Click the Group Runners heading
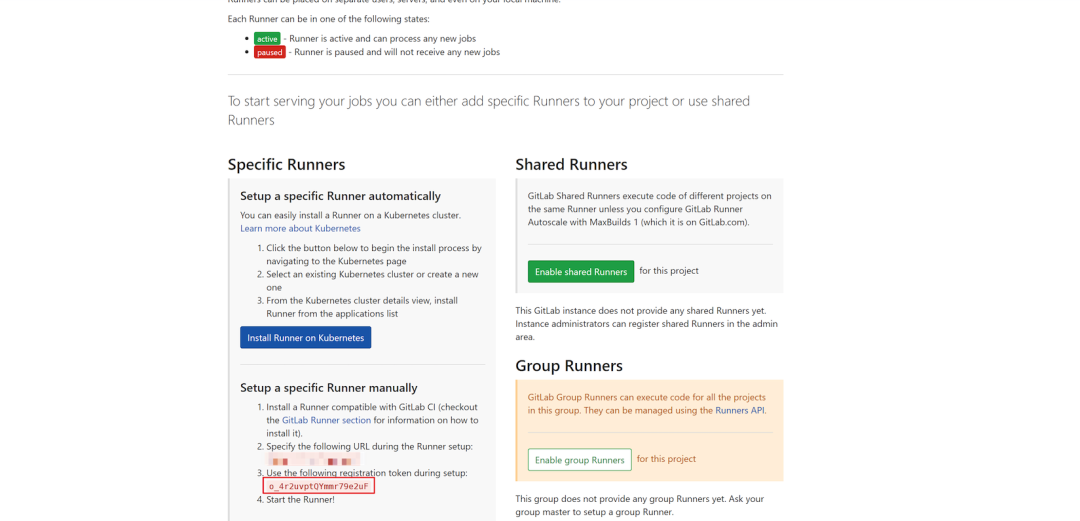1080x521 pixels. click(569, 365)
